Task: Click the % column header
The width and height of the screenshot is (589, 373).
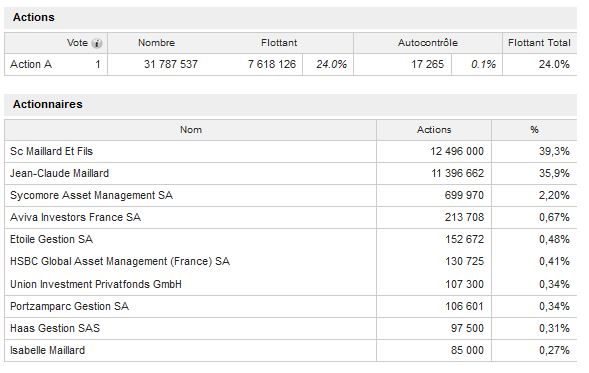Action: (534, 130)
